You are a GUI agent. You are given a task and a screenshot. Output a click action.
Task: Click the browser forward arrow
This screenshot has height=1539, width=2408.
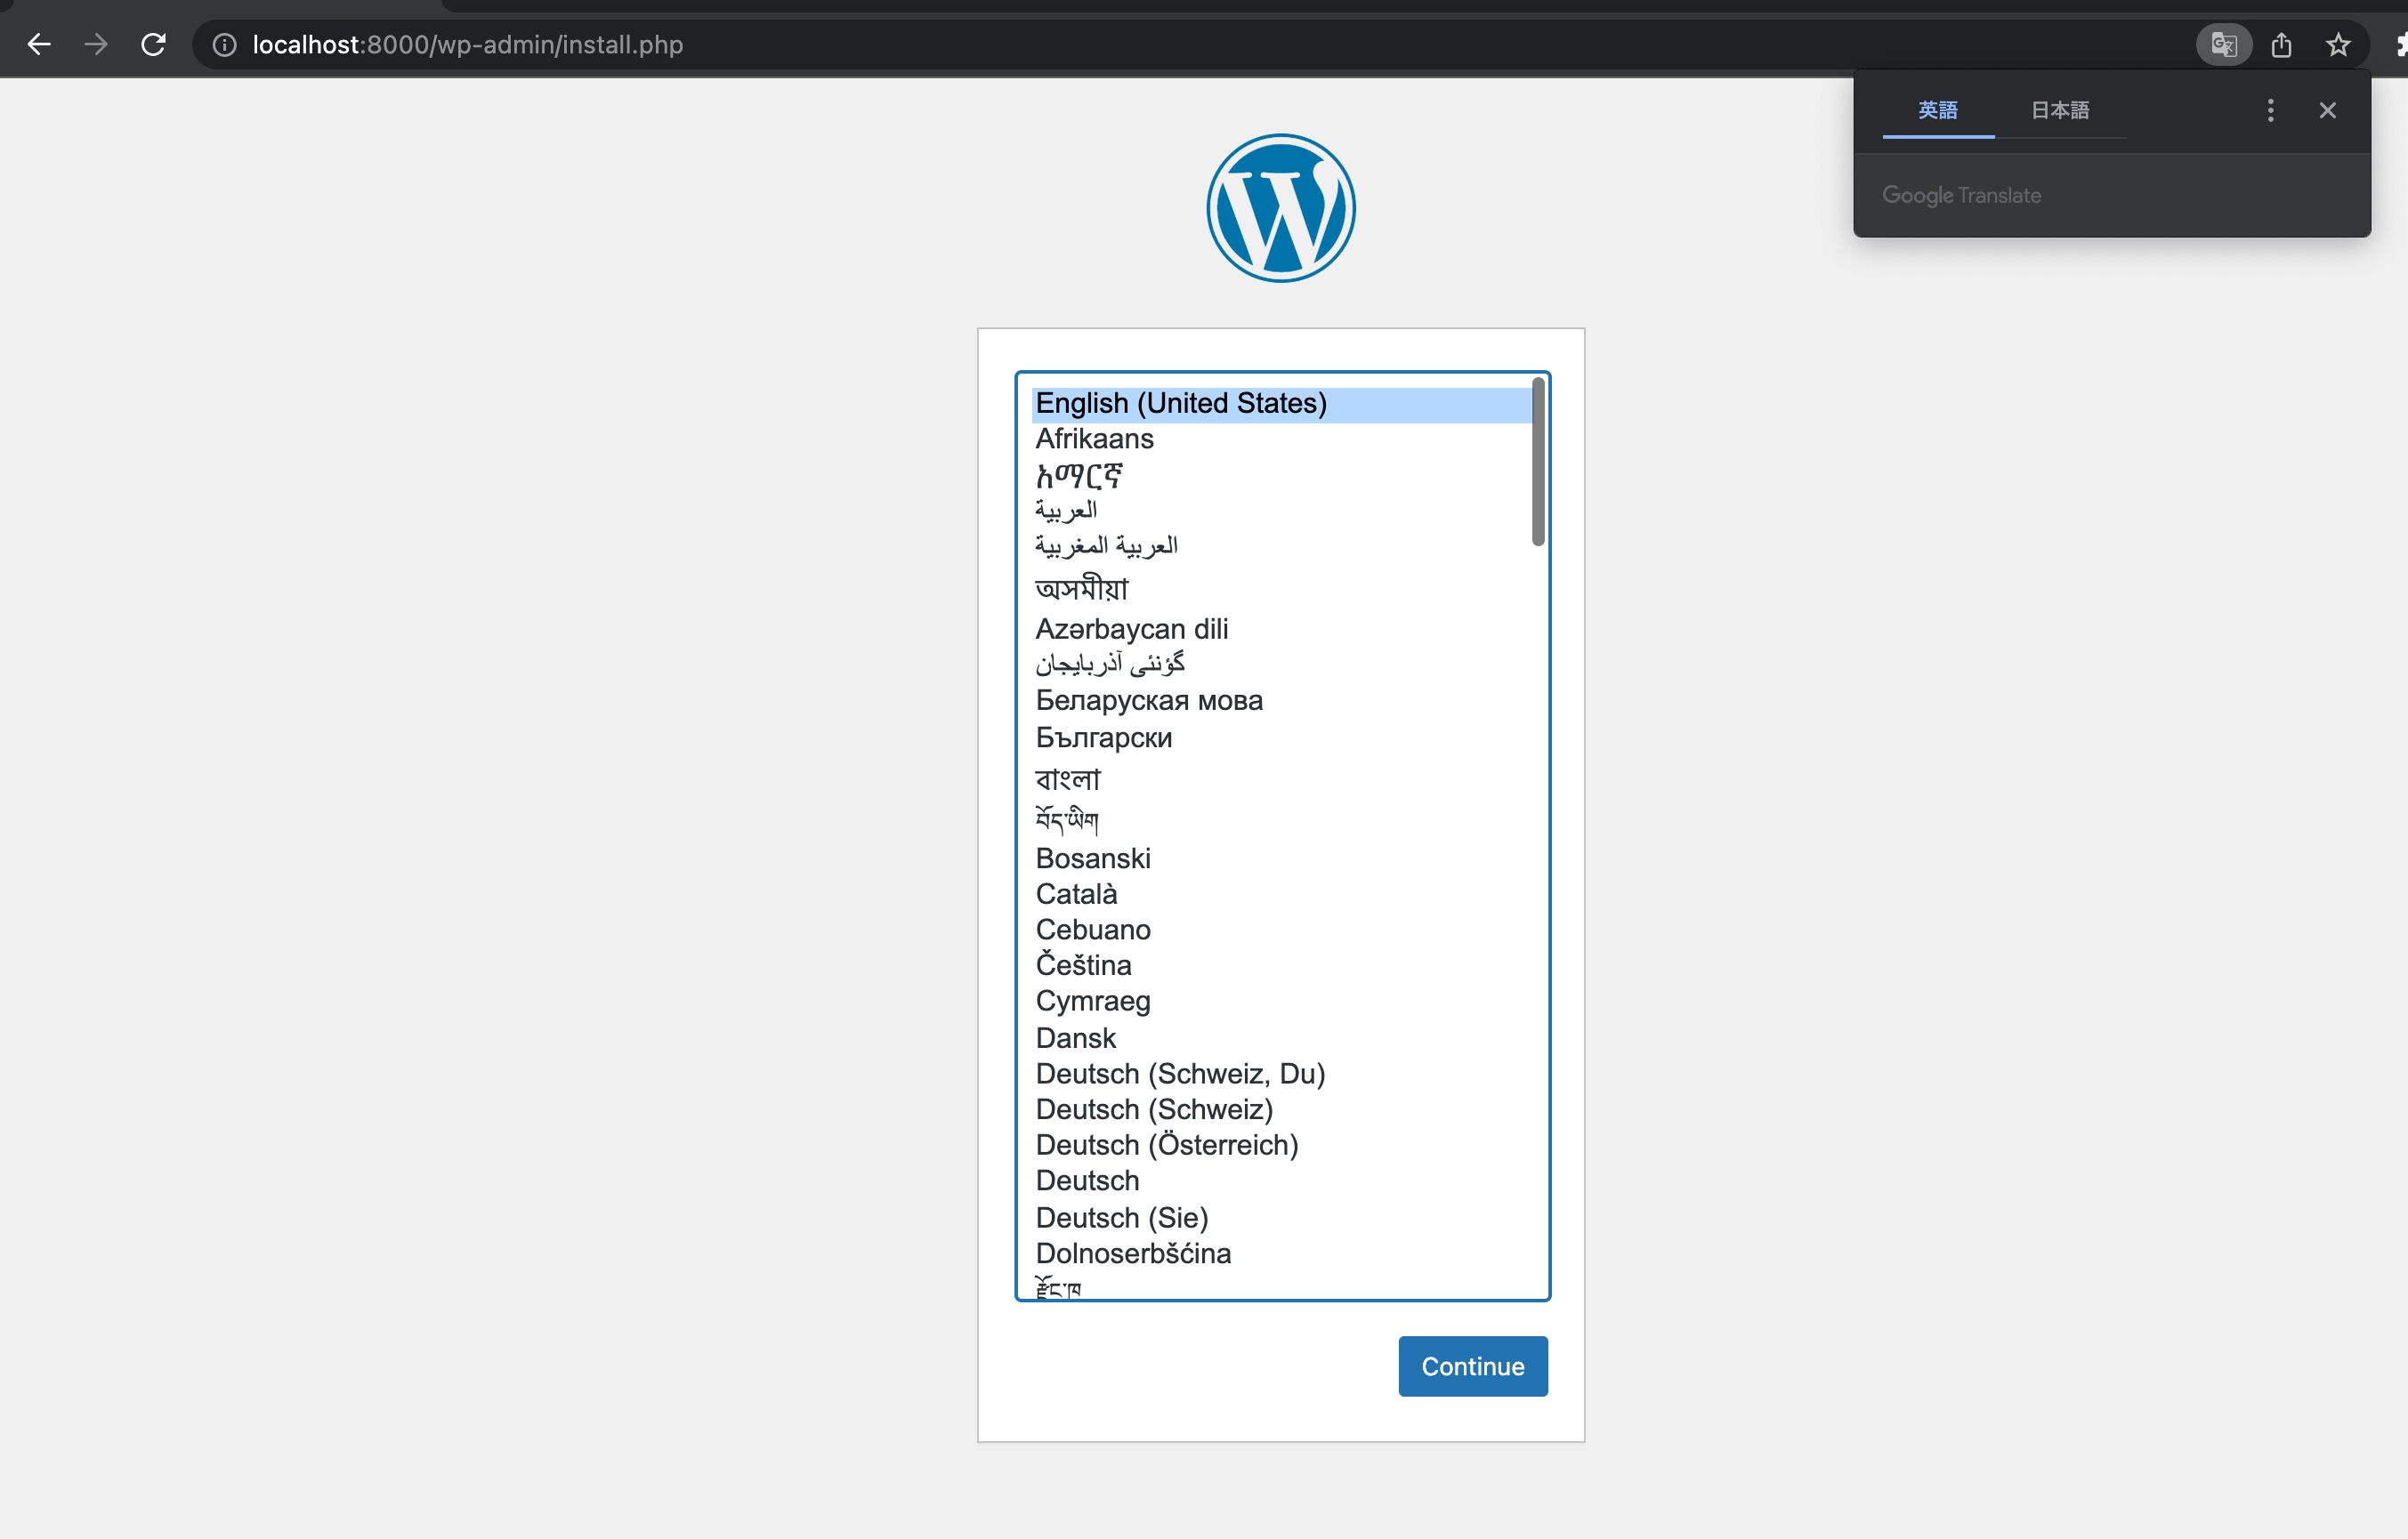[x=96, y=45]
